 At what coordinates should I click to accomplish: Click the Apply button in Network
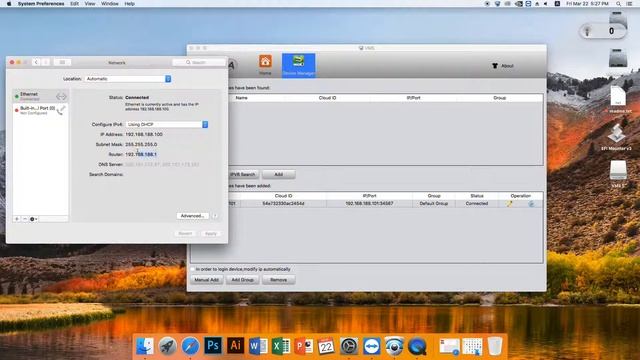click(211, 233)
